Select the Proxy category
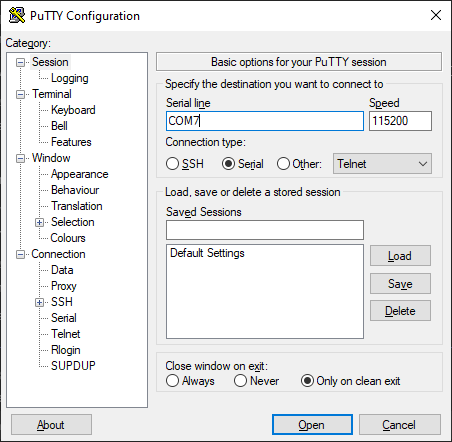 (x=64, y=286)
